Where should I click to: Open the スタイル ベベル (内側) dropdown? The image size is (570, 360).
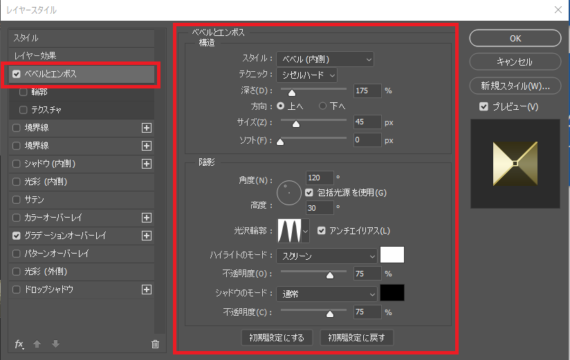[325, 59]
